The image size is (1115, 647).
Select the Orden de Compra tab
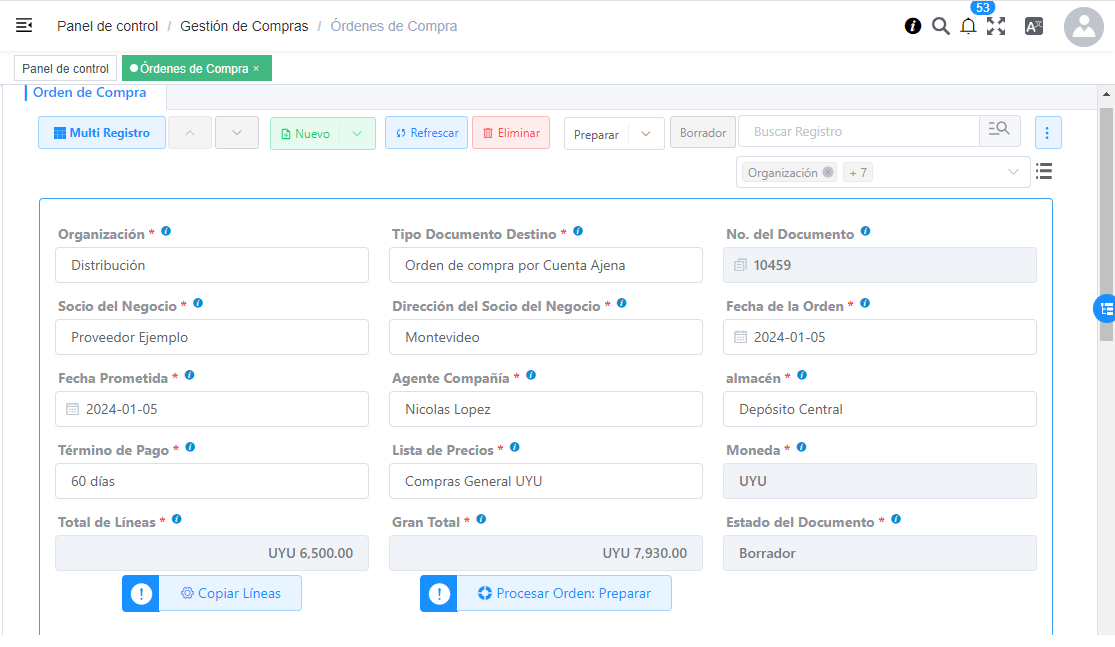(89, 93)
